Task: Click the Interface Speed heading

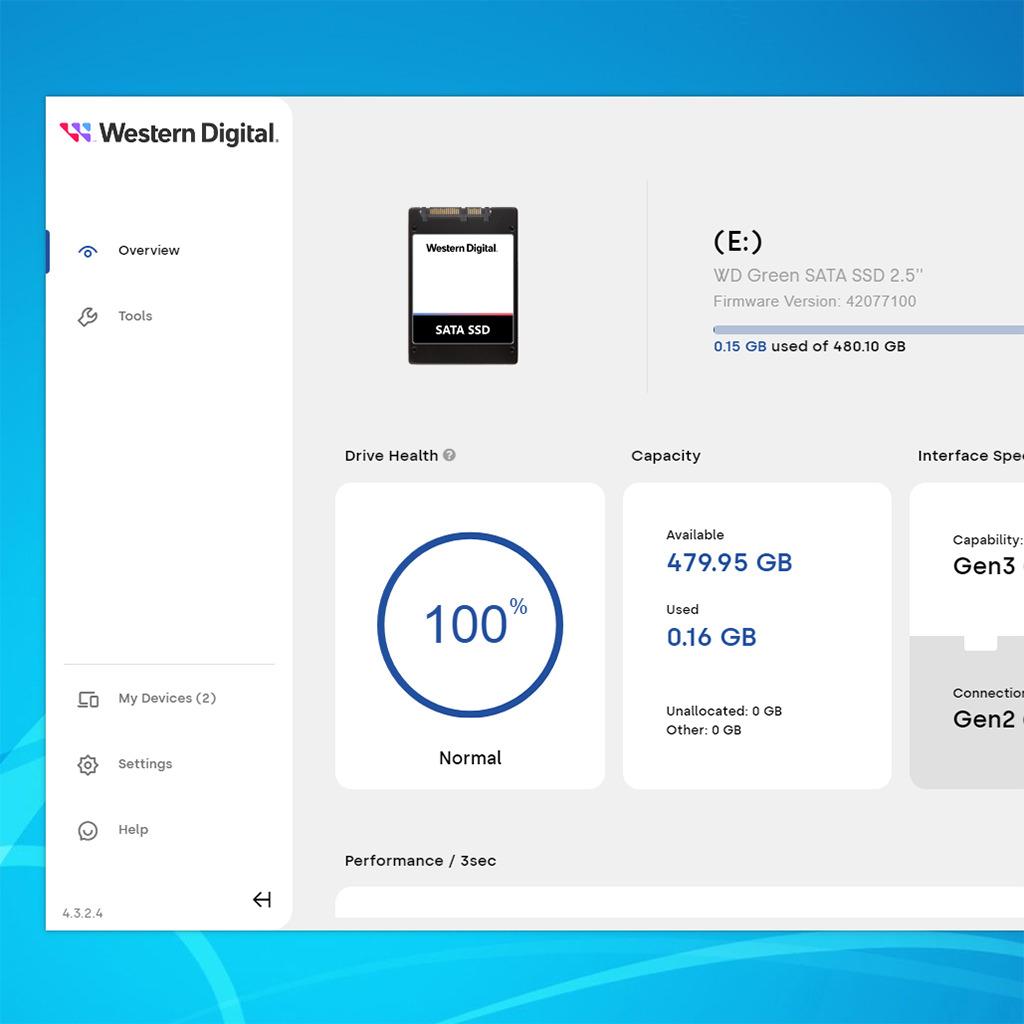Action: click(970, 456)
